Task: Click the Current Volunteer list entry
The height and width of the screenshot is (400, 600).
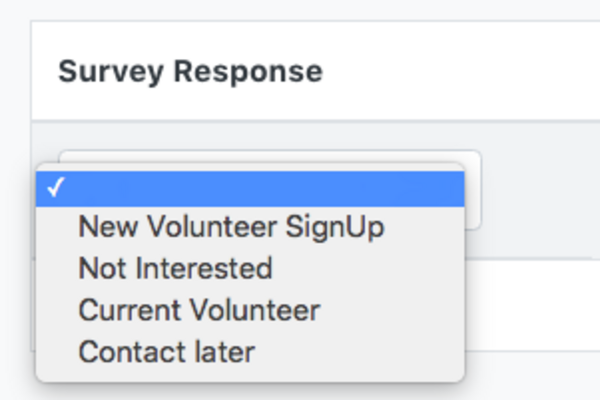Action: pos(199,310)
